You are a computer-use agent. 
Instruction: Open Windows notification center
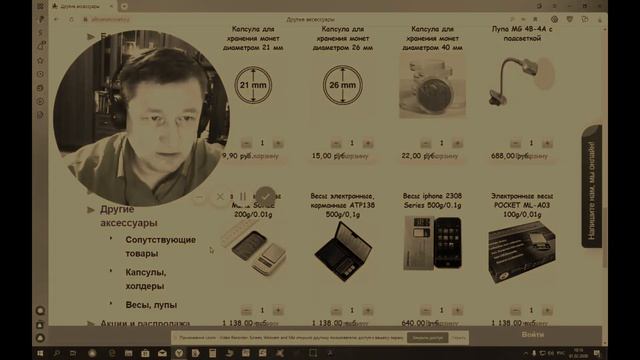597,353
